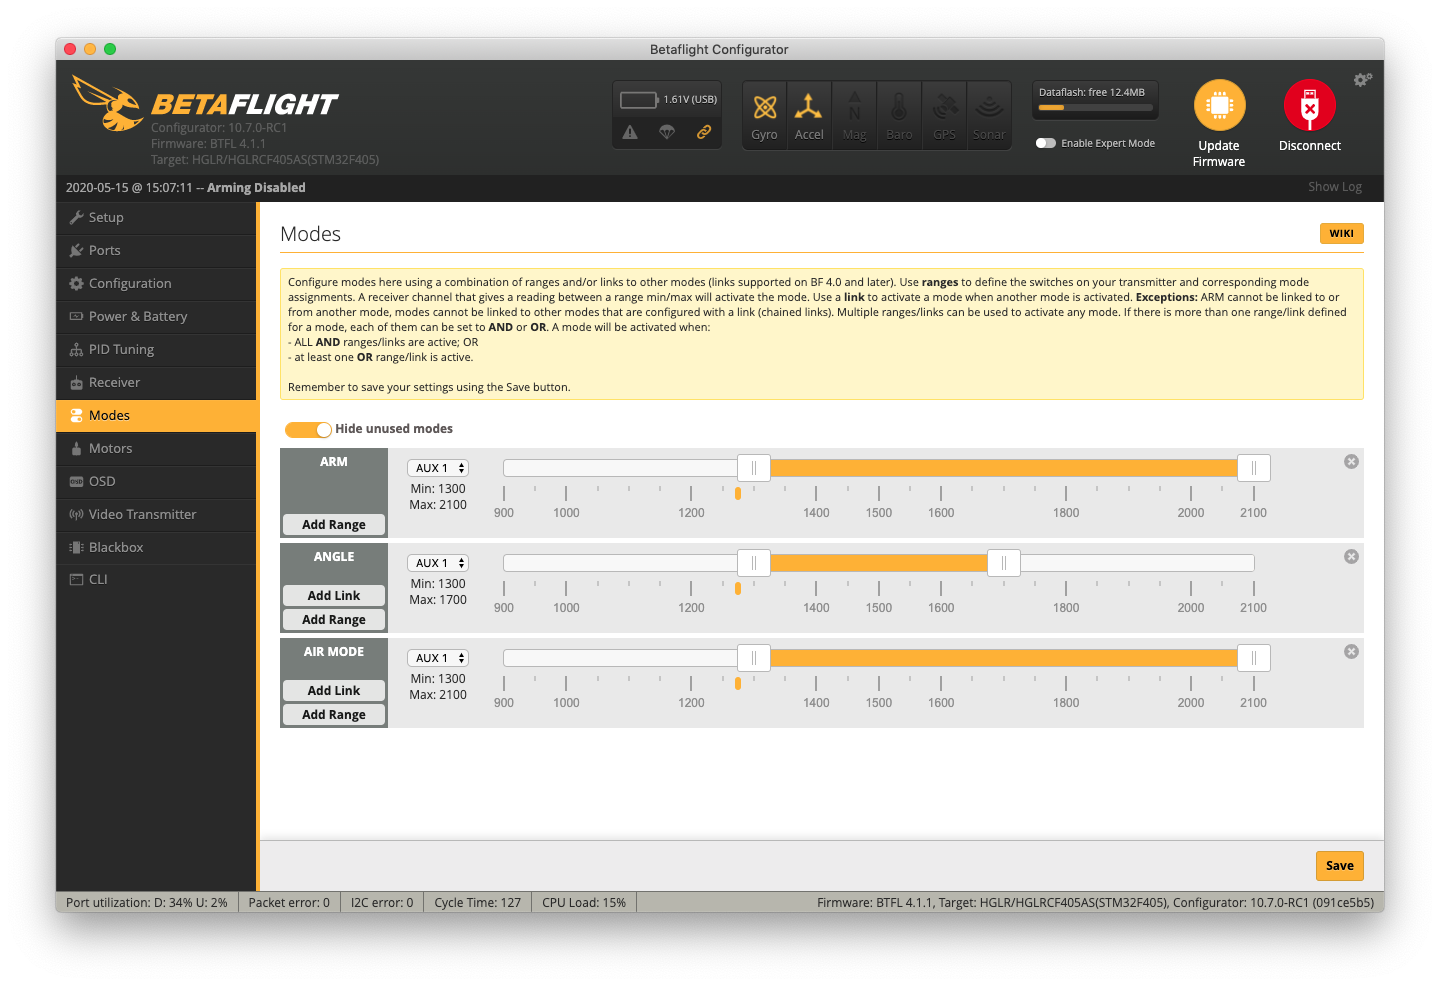The height and width of the screenshot is (986, 1440).
Task: Open the Ports tab
Action: coord(156,251)
